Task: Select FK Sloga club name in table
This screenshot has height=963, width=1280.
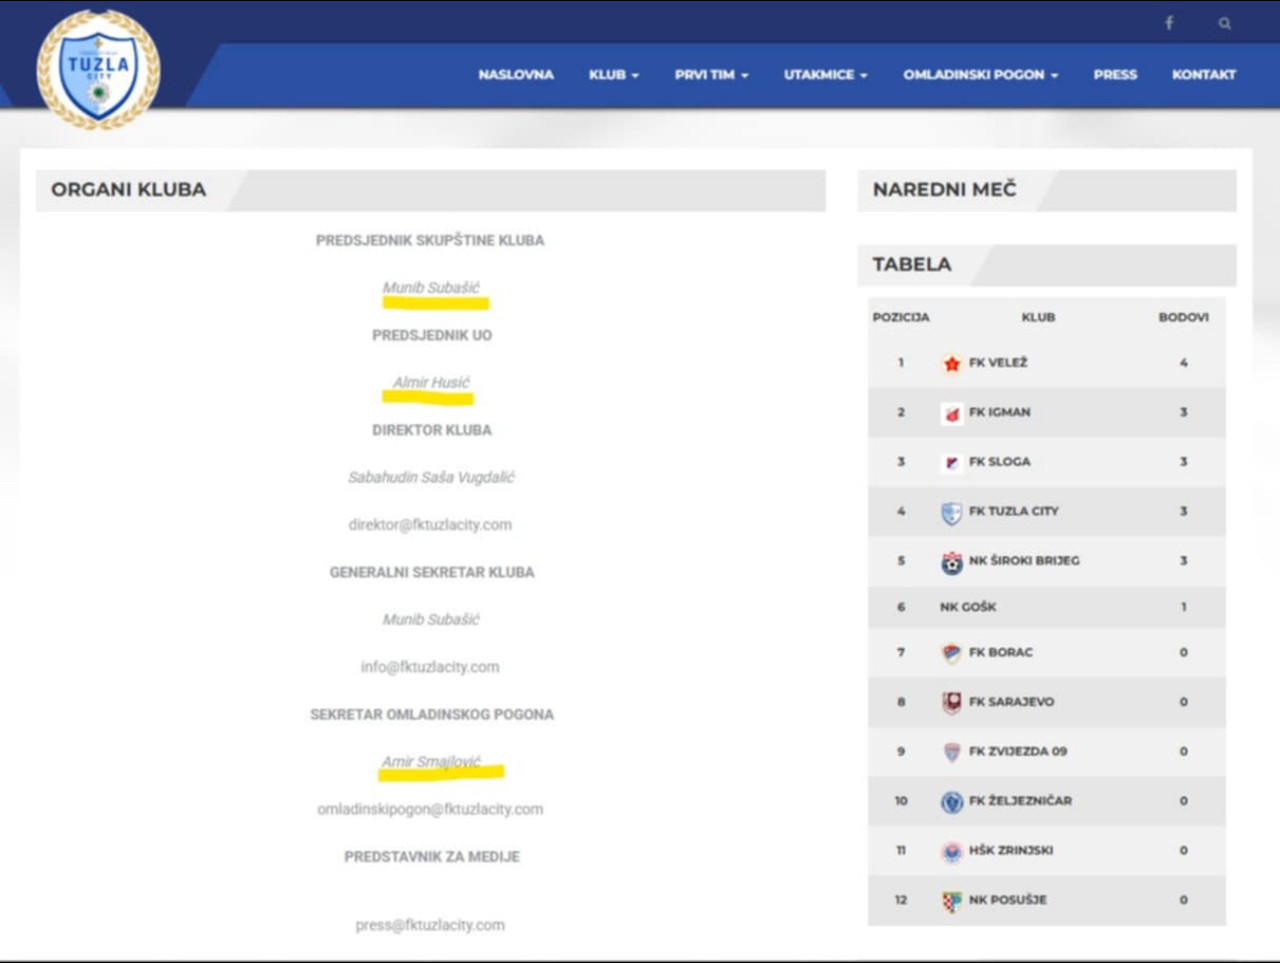Action: pos(999,462)
